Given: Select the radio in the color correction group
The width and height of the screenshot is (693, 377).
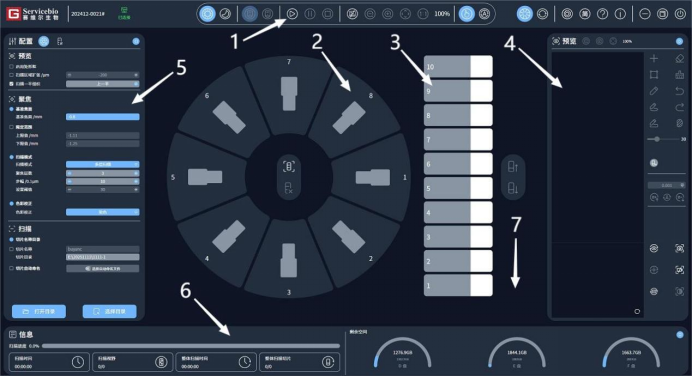Looking at the screenshot, I should click(x=11, y=204).
